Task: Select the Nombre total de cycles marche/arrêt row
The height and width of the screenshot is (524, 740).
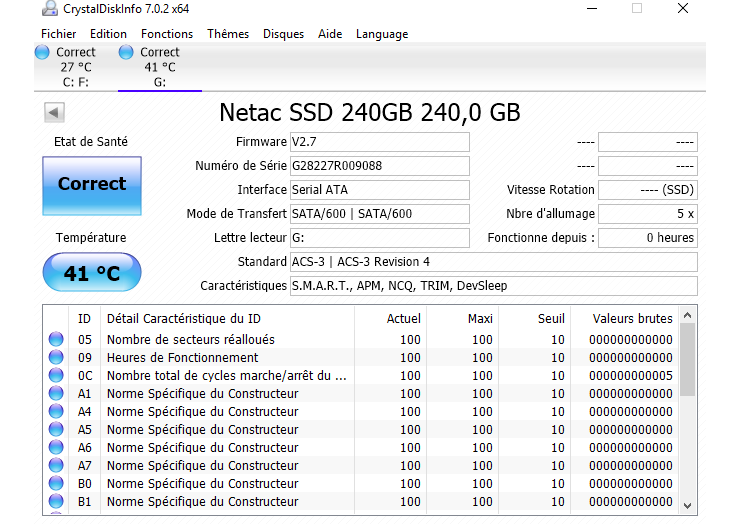Action: pyautogui.click(x=361, y=375)
